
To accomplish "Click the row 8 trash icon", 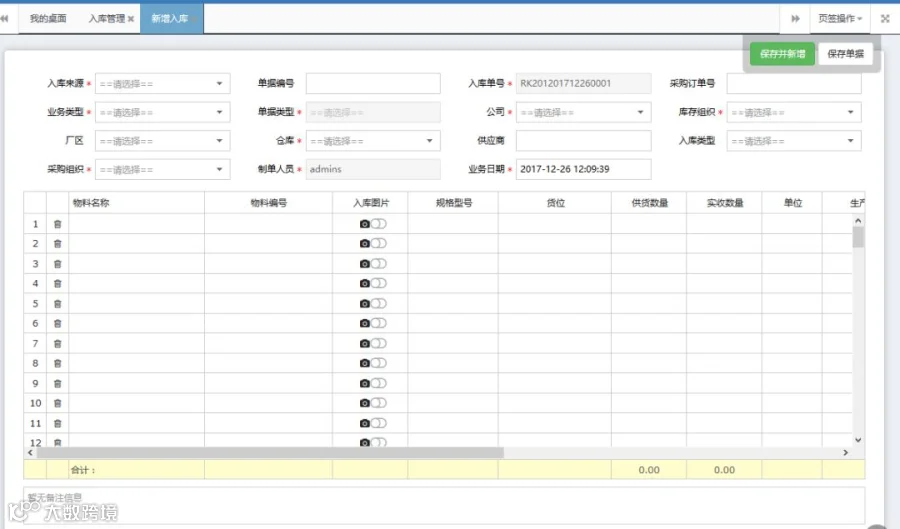I will [57, 363].
